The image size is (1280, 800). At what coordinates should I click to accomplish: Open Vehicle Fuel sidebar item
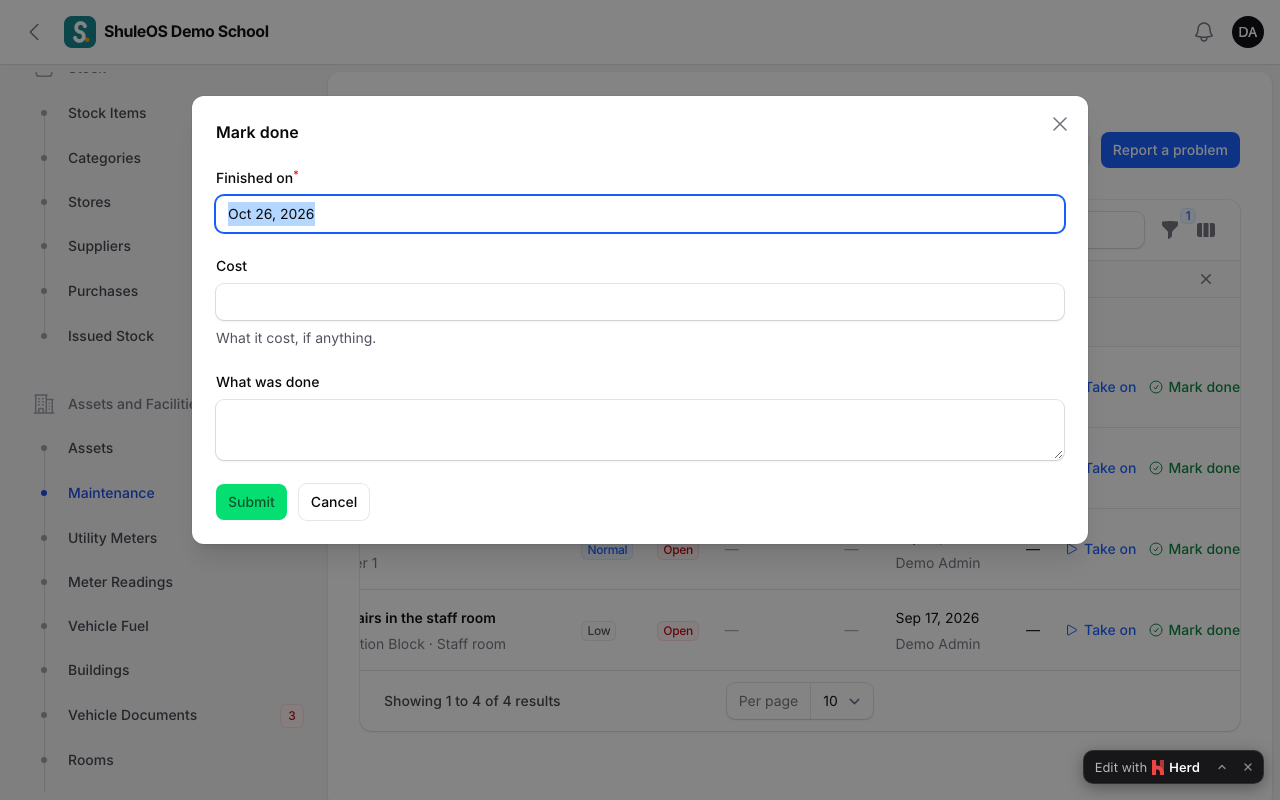tap(108, 626)
